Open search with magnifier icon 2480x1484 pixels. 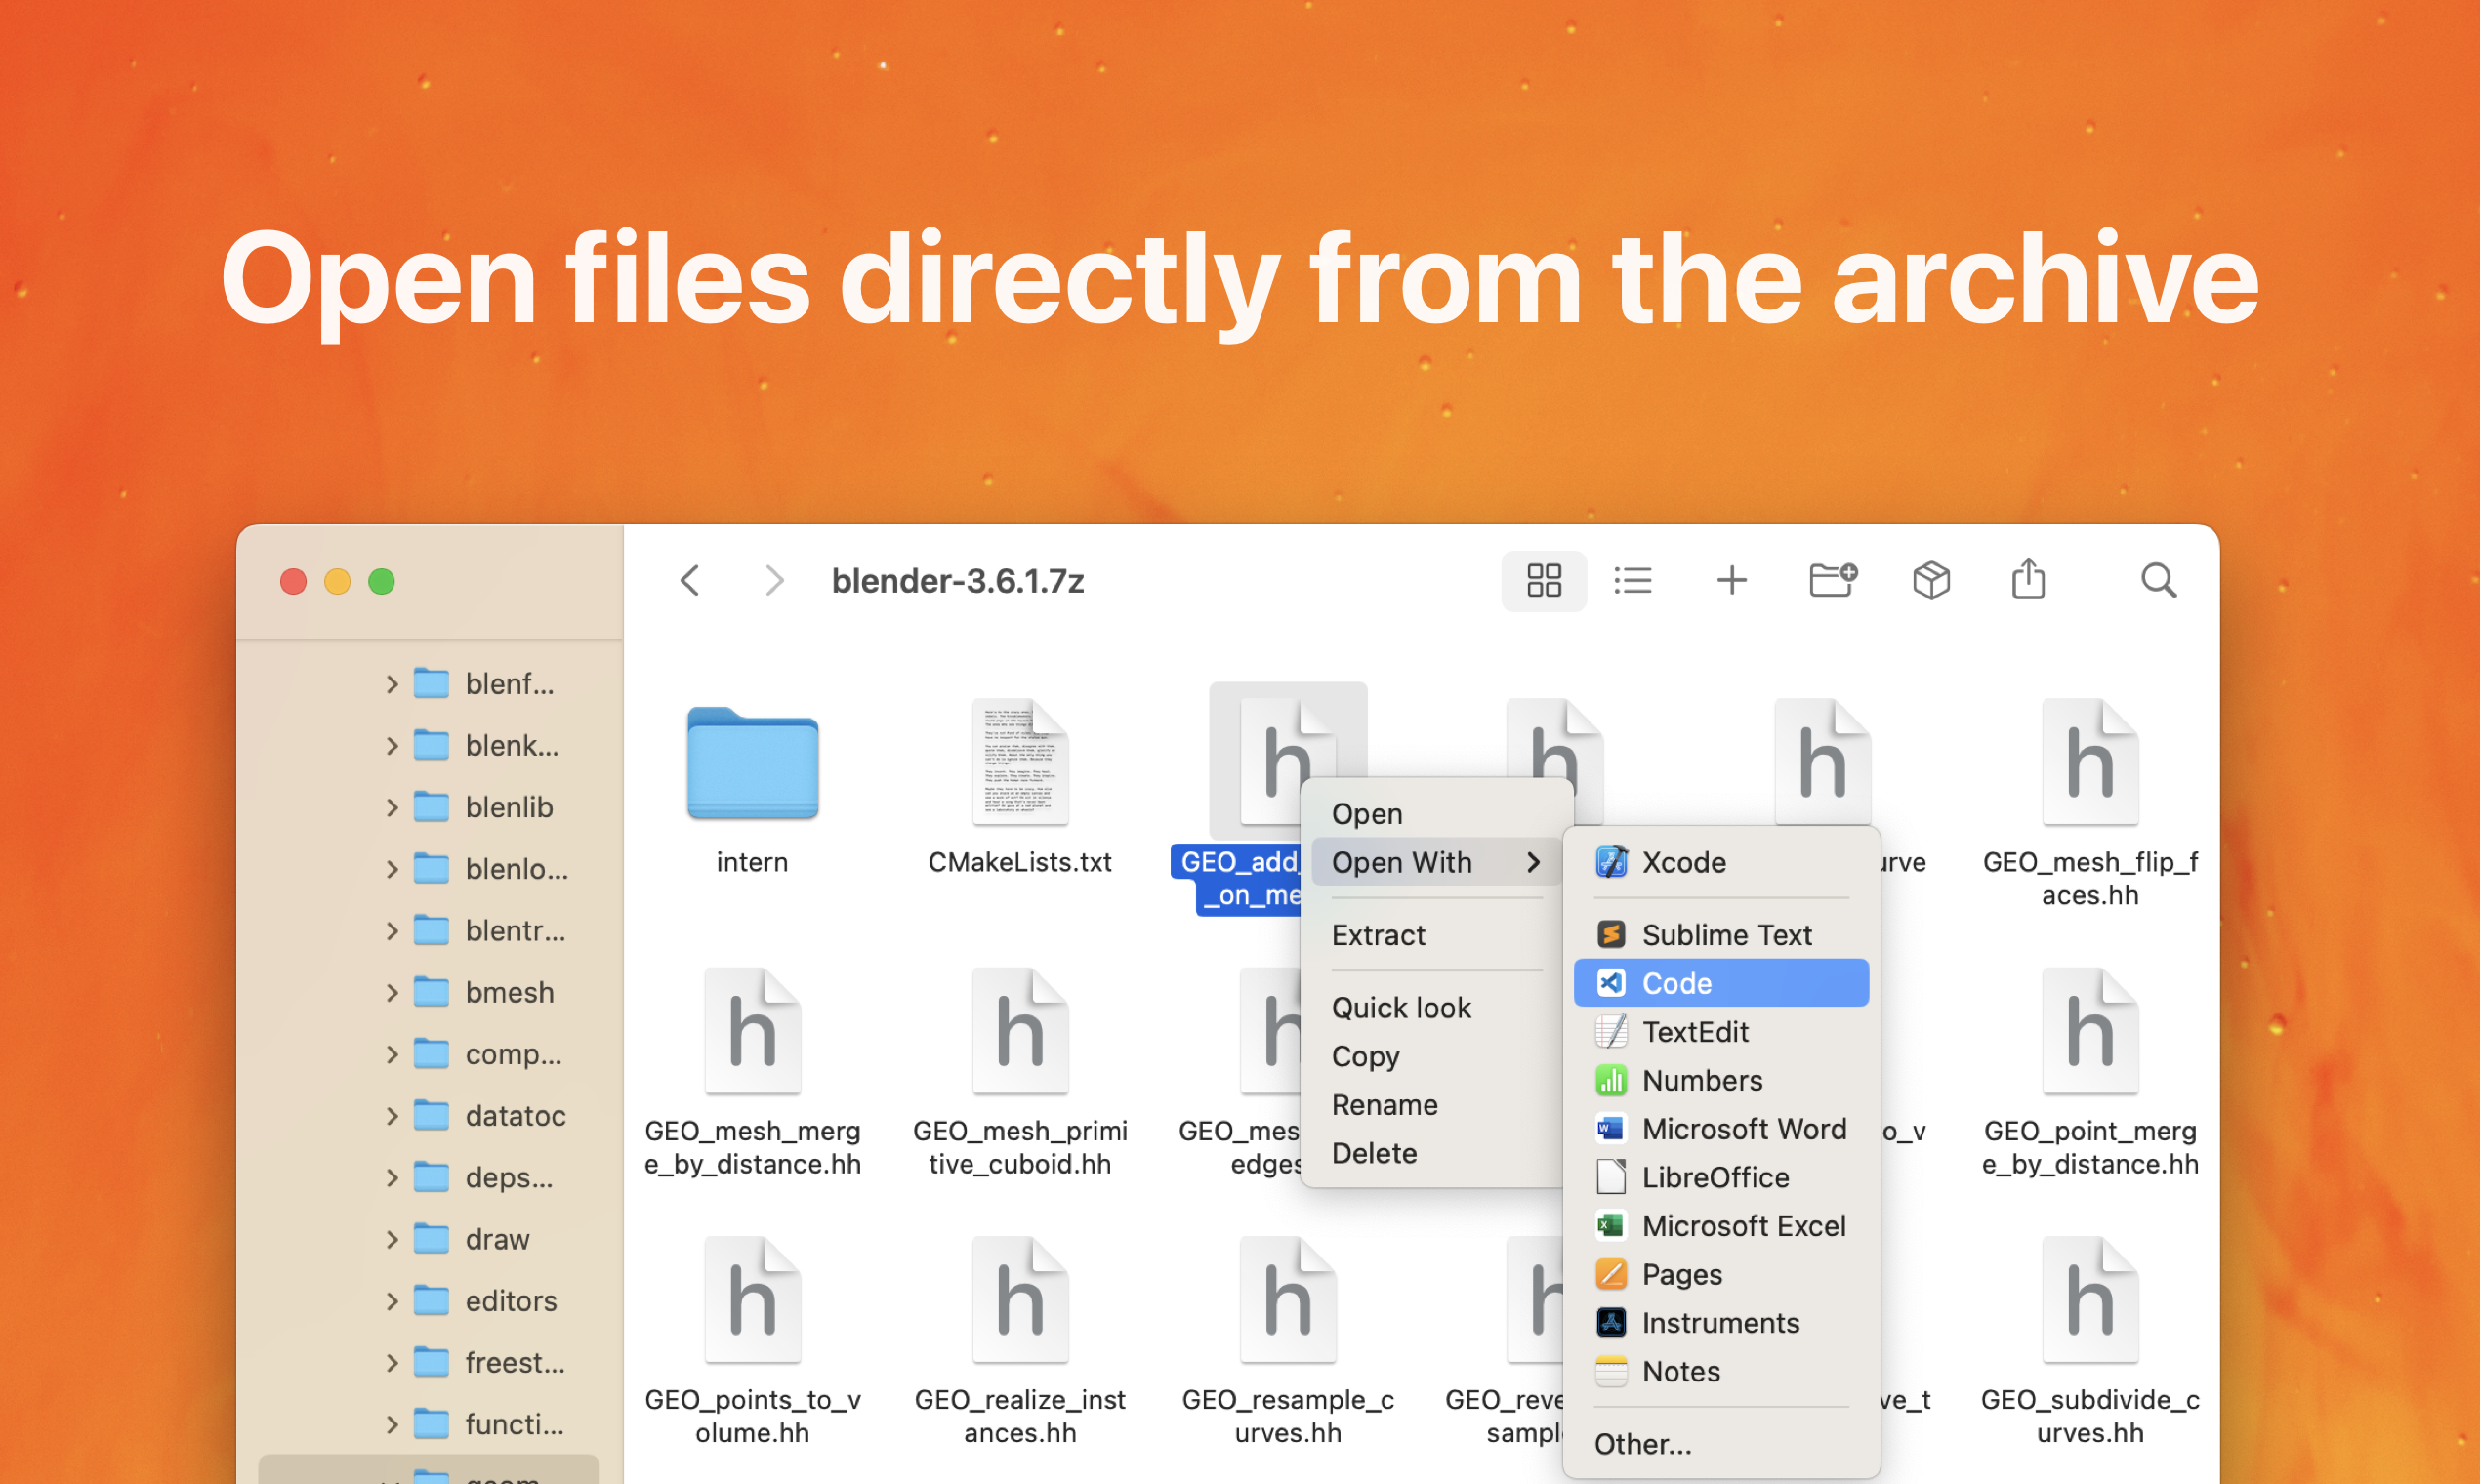tap(2158, 580)
